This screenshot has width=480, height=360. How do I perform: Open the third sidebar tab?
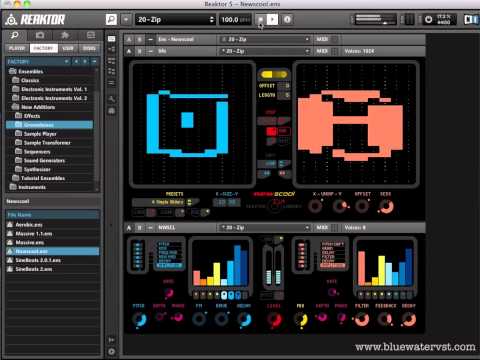point(65,35)
